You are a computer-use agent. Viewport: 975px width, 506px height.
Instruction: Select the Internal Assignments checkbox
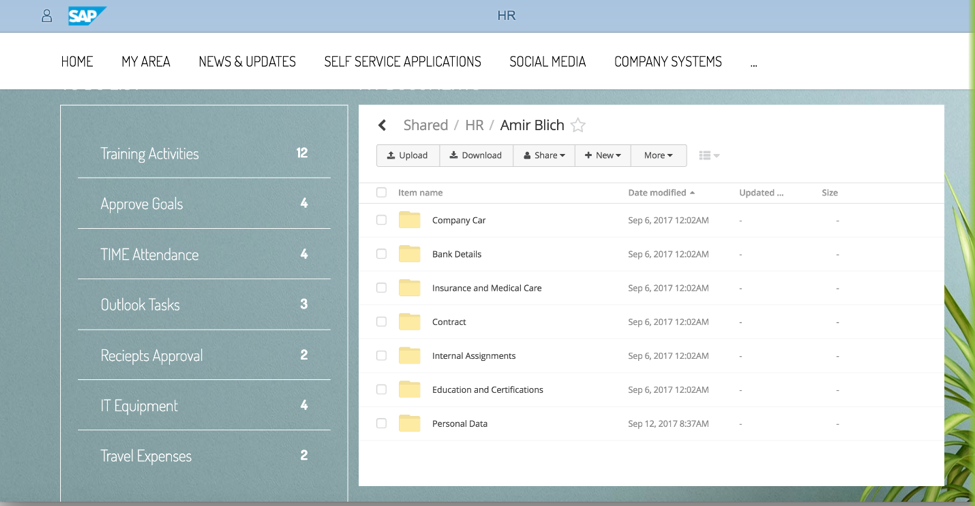[x=381, y=356]
